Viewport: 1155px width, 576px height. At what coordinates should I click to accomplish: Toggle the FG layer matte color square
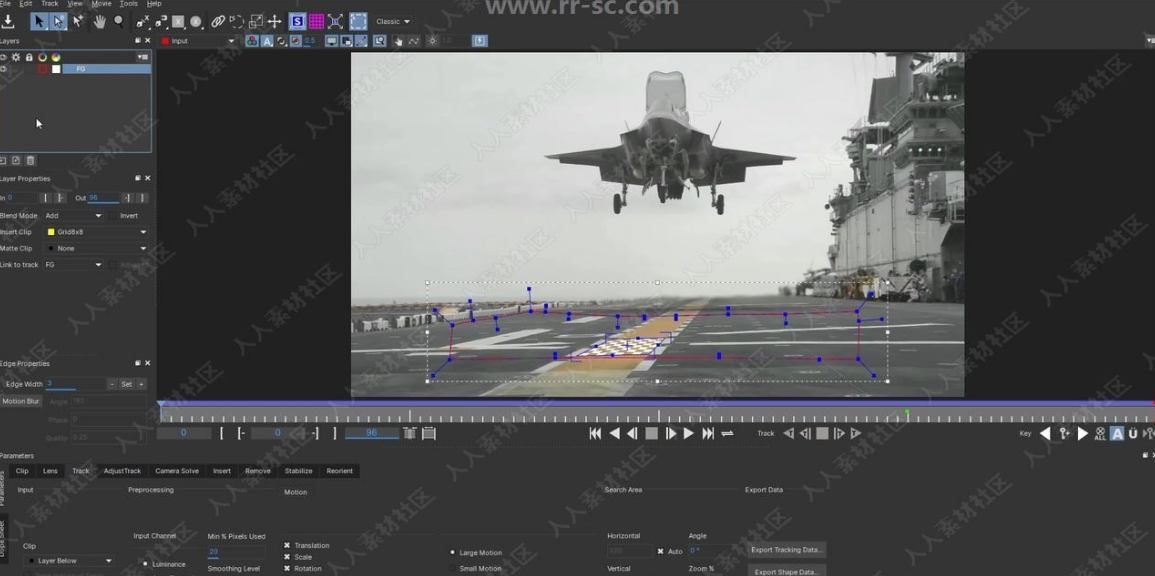[56, 69]
